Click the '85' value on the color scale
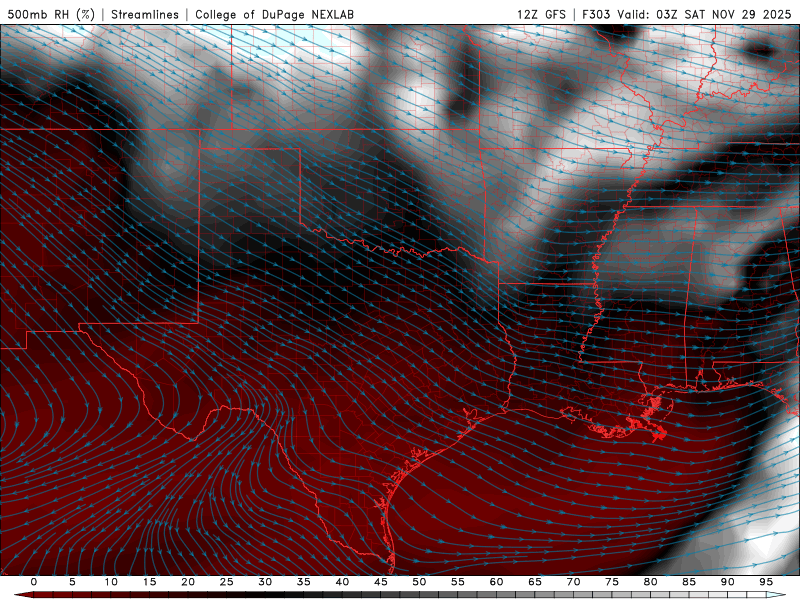This screenshot has width=800, height=600. (689, 582)
